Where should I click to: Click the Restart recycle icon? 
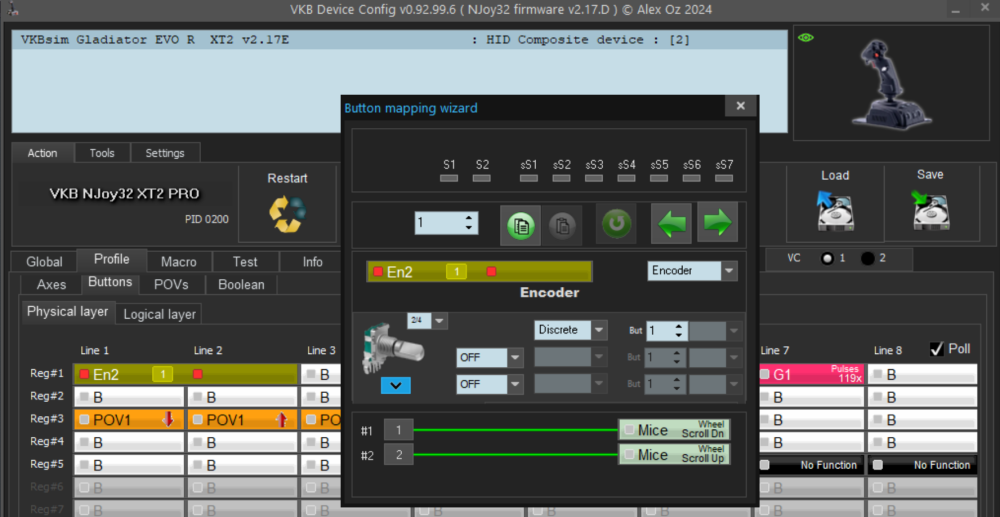point(287,214)
